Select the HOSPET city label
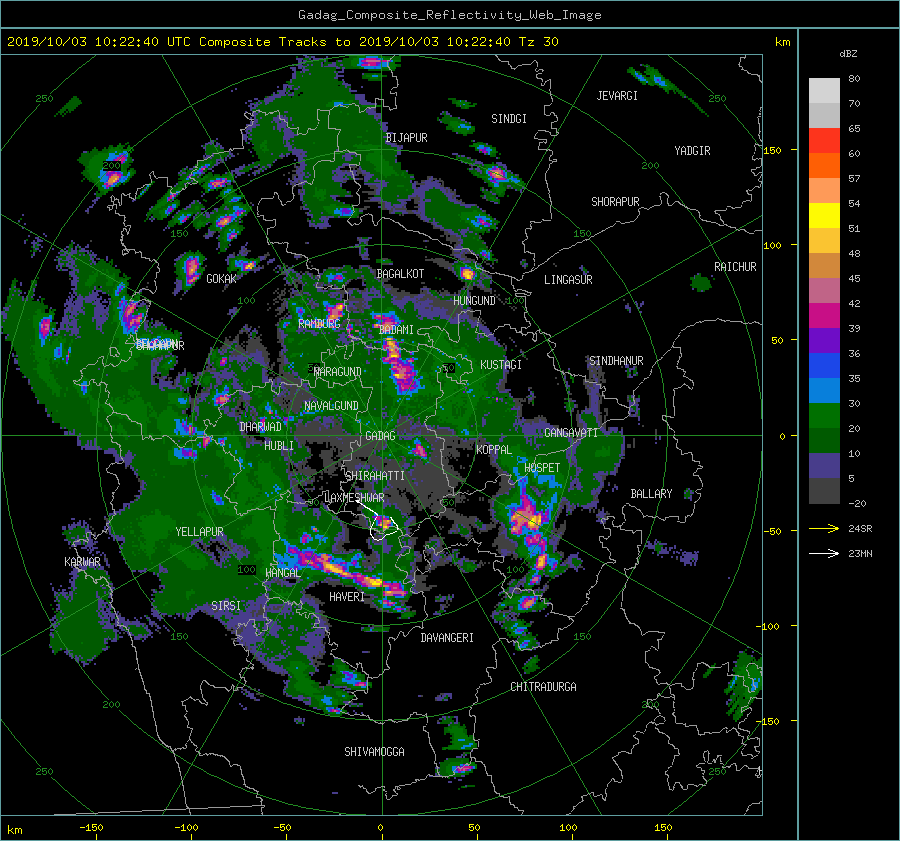This screenshot has height=841, width=900. tap(542, 468)
